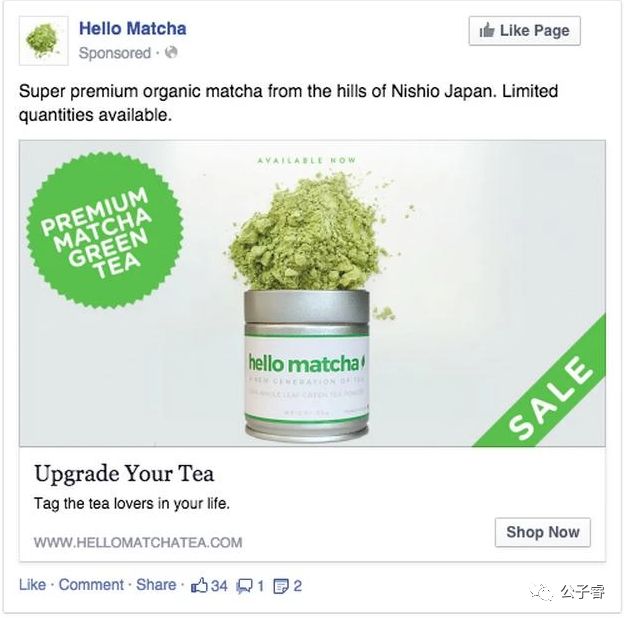Open the Upgrade Your Tea headline
This screenshot has width=624, height=618.
tap(124, 474)
